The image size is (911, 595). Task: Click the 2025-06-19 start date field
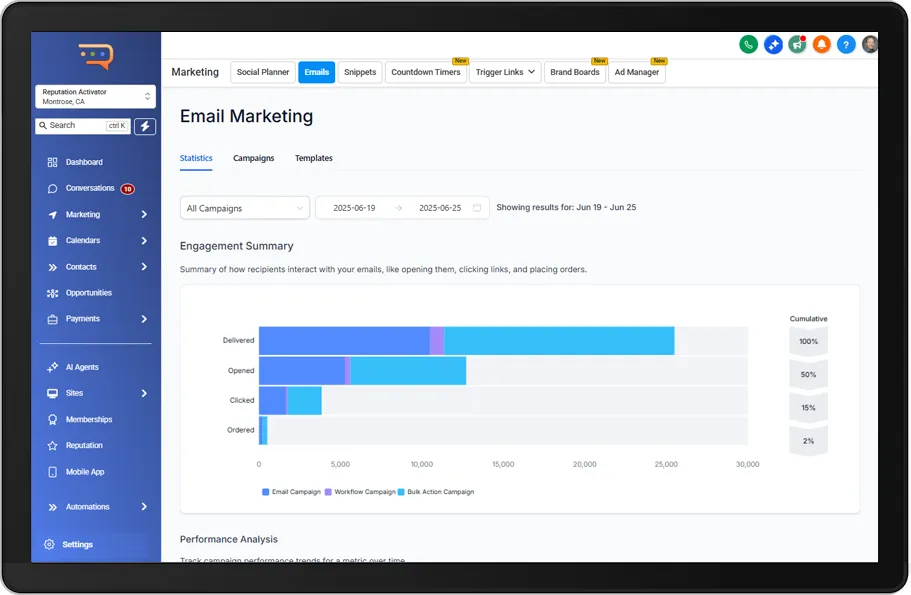point(354,208)
